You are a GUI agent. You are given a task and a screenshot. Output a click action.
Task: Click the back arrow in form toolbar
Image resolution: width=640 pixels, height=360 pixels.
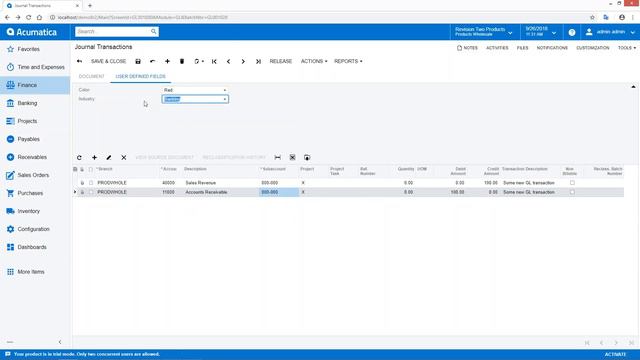80,61
